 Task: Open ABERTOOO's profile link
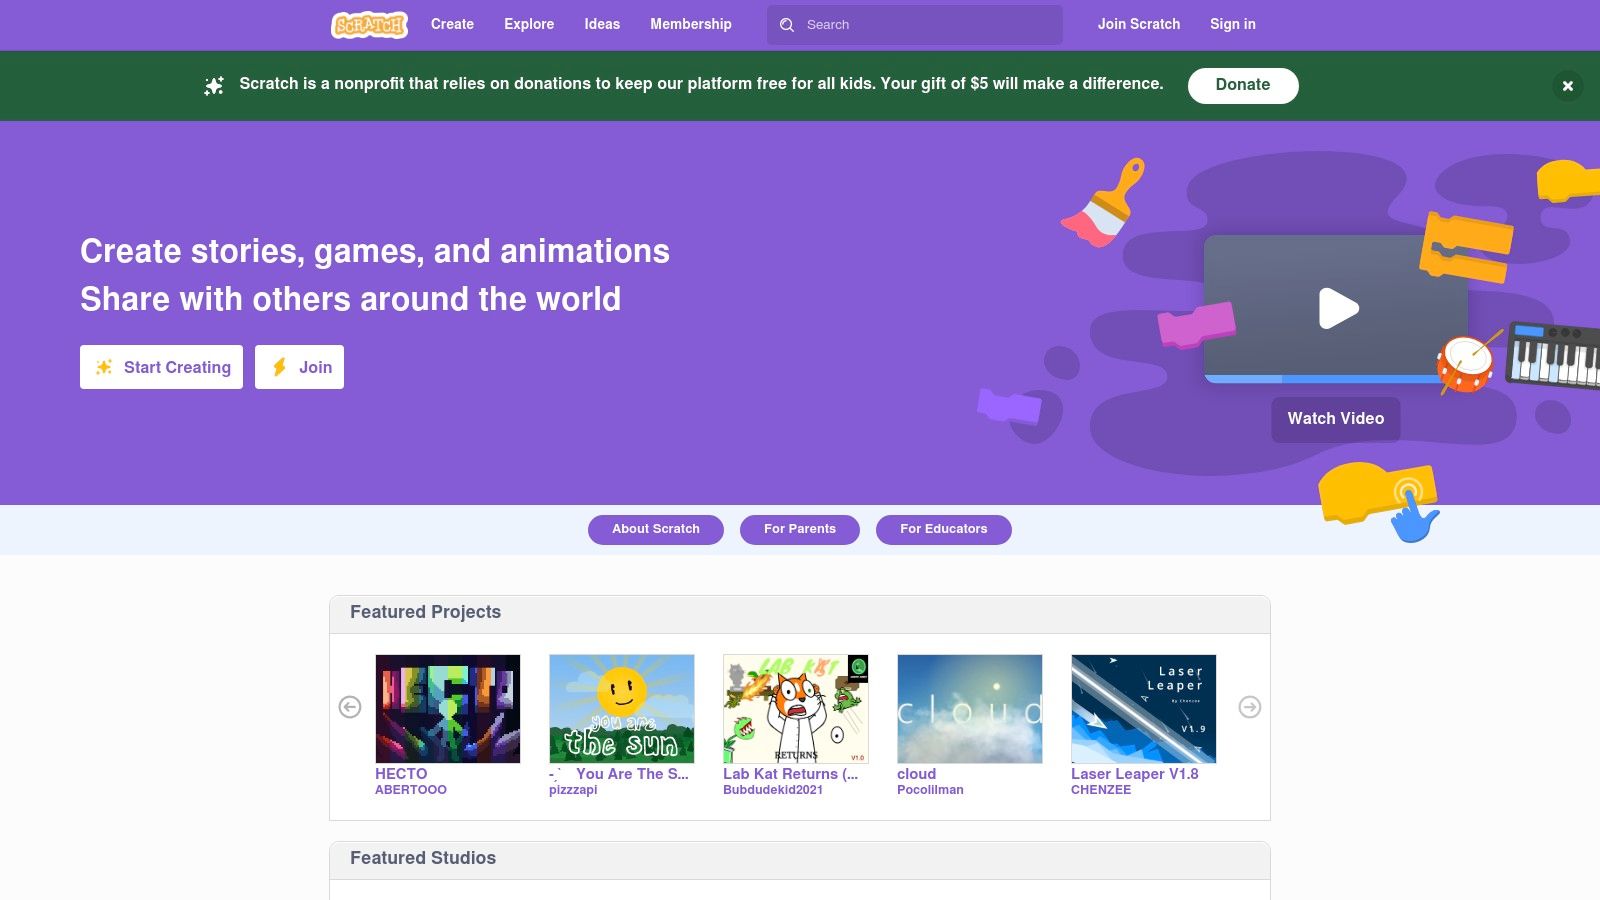[x=411, y=789]
